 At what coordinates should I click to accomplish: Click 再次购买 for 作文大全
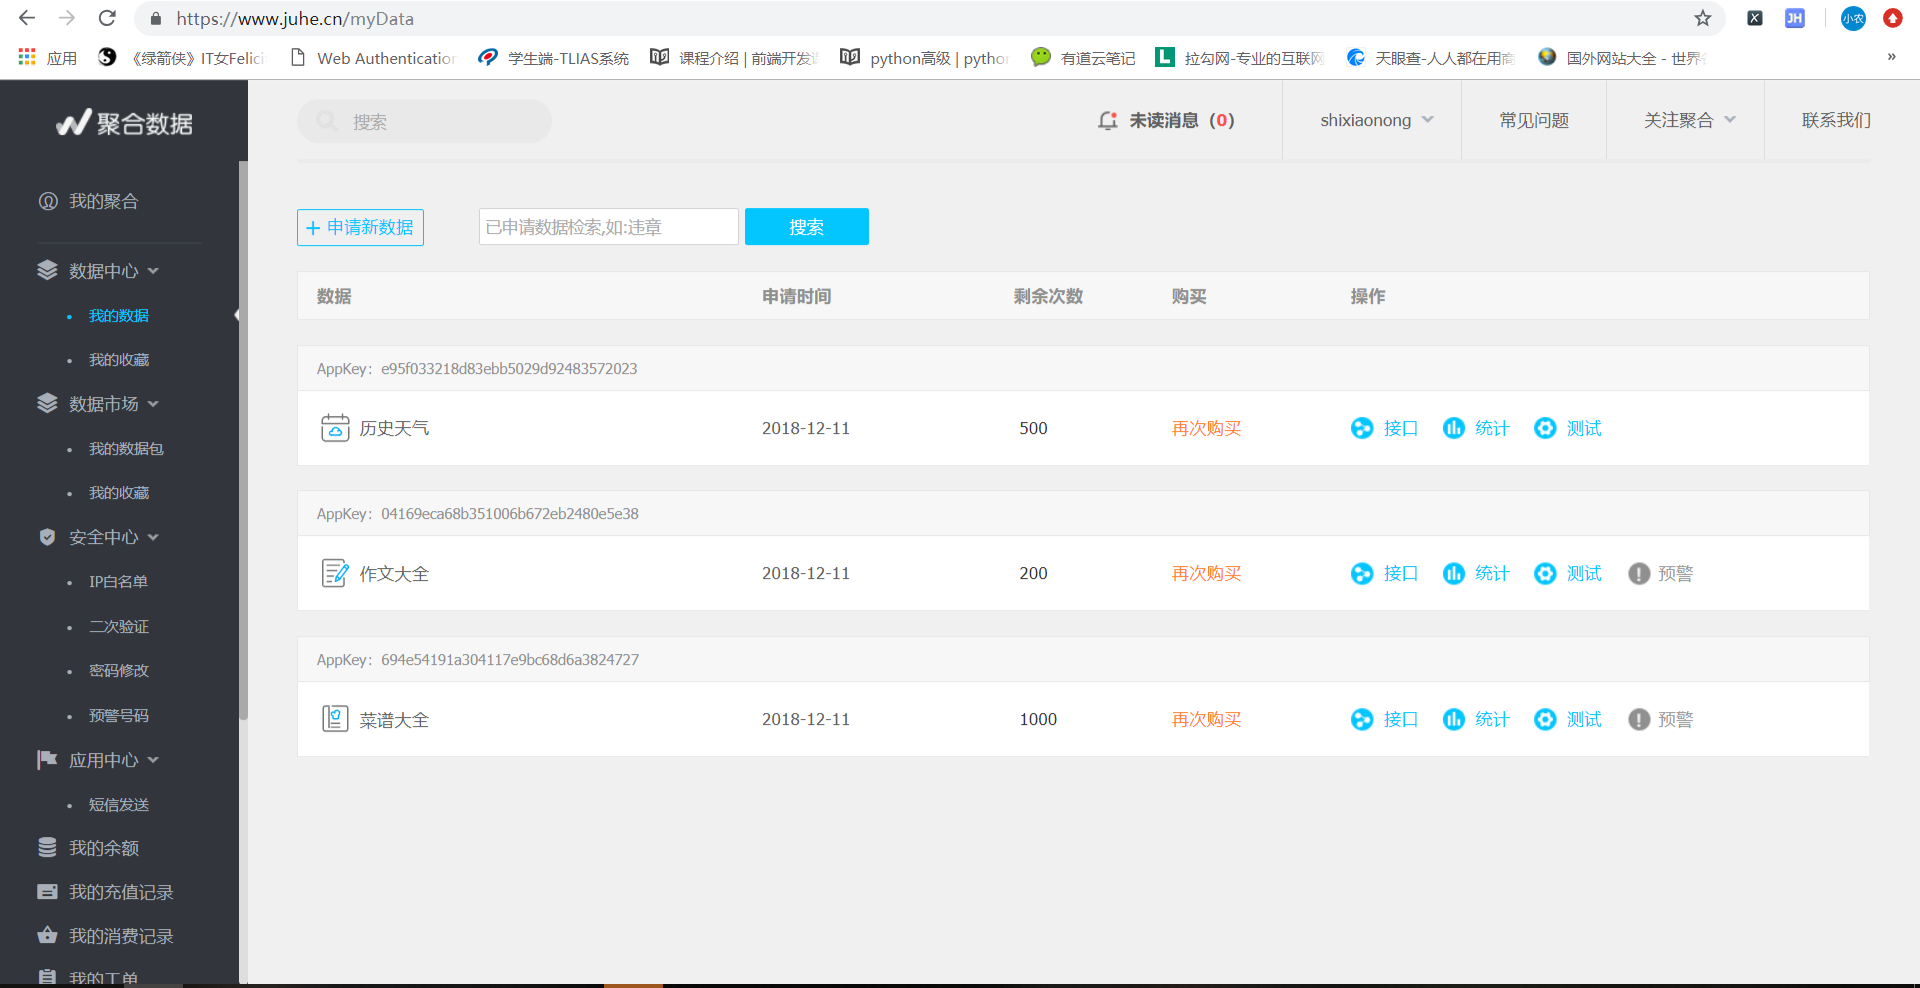pos(1206,573)
